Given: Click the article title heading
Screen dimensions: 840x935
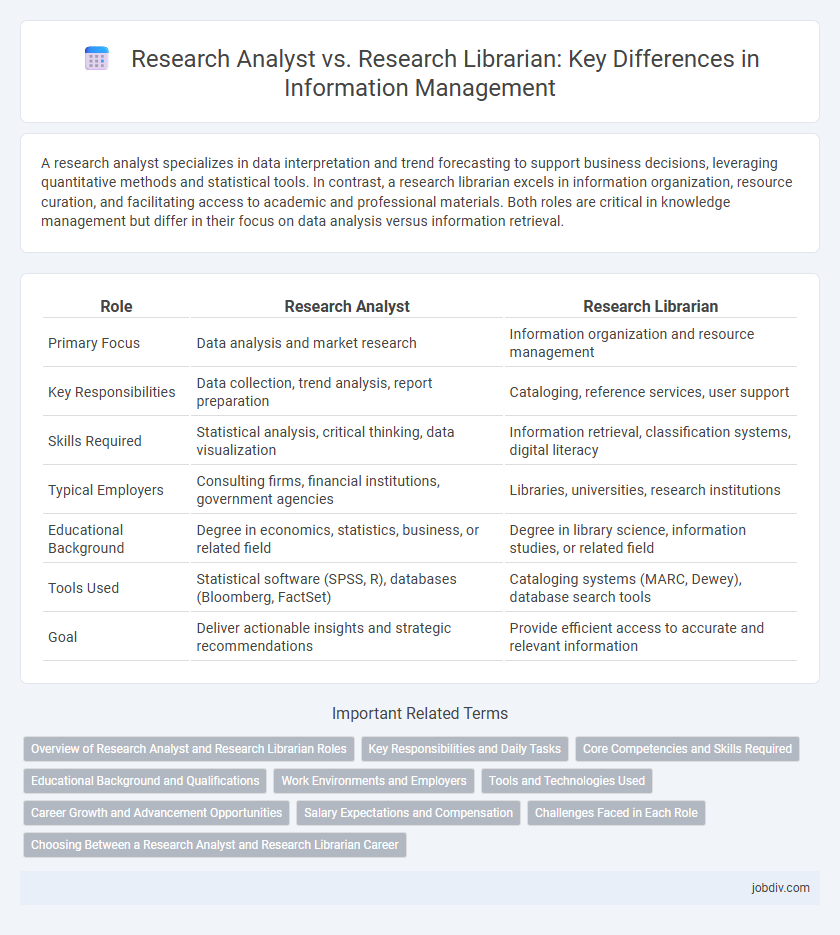Looking at the screenshot, I should (445, 73).
